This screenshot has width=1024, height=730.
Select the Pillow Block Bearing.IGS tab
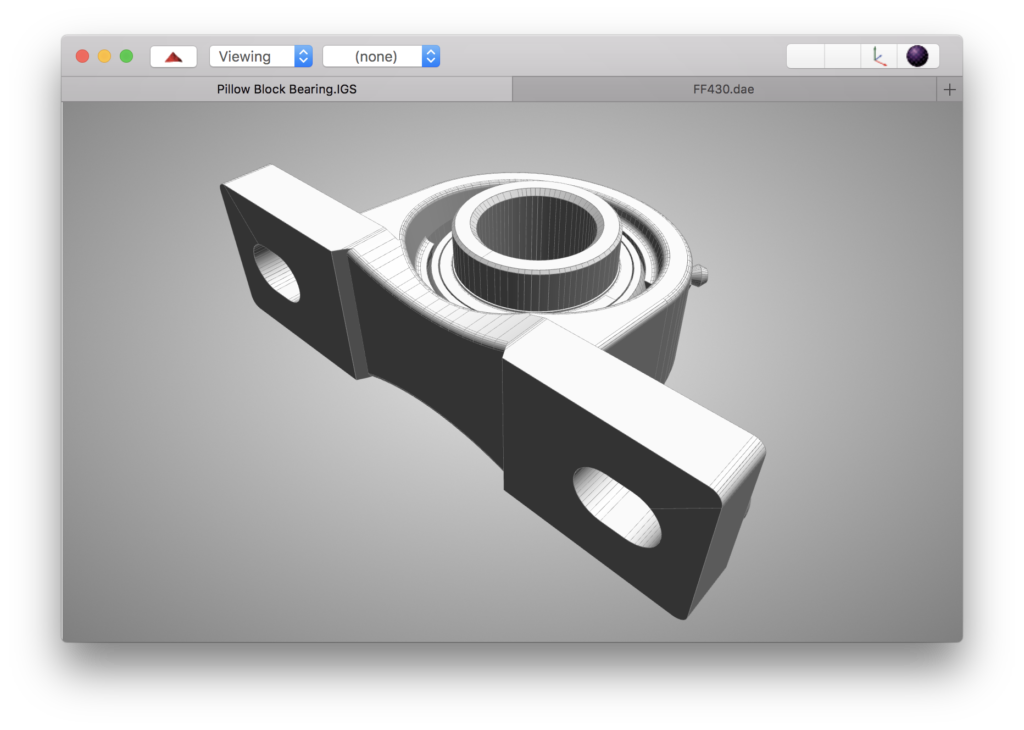pos(285,89)
